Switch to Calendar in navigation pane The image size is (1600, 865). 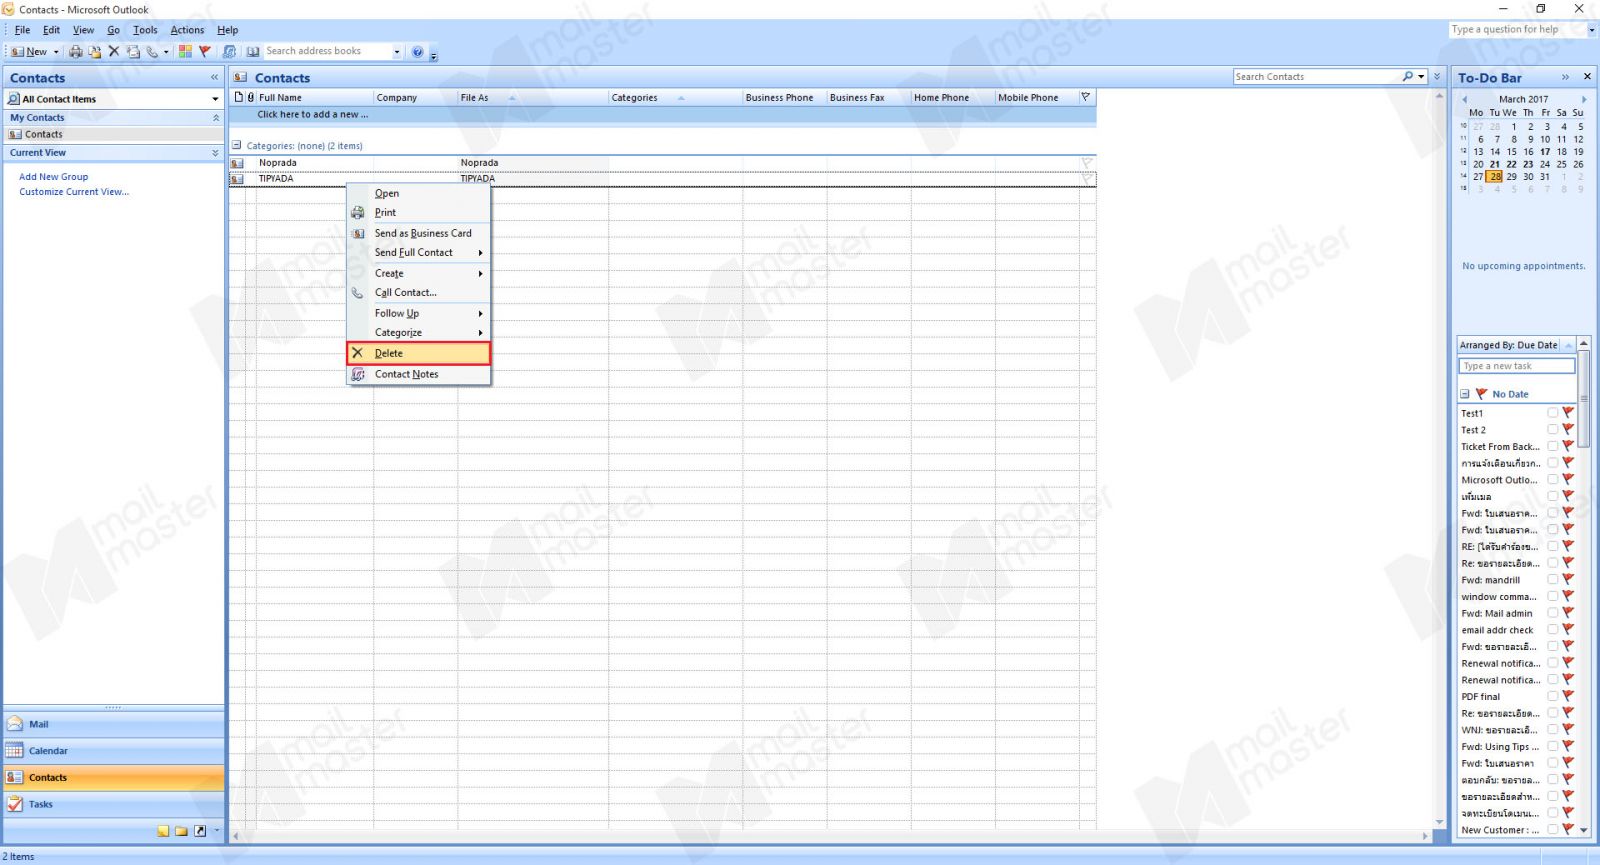click(114, 751)
